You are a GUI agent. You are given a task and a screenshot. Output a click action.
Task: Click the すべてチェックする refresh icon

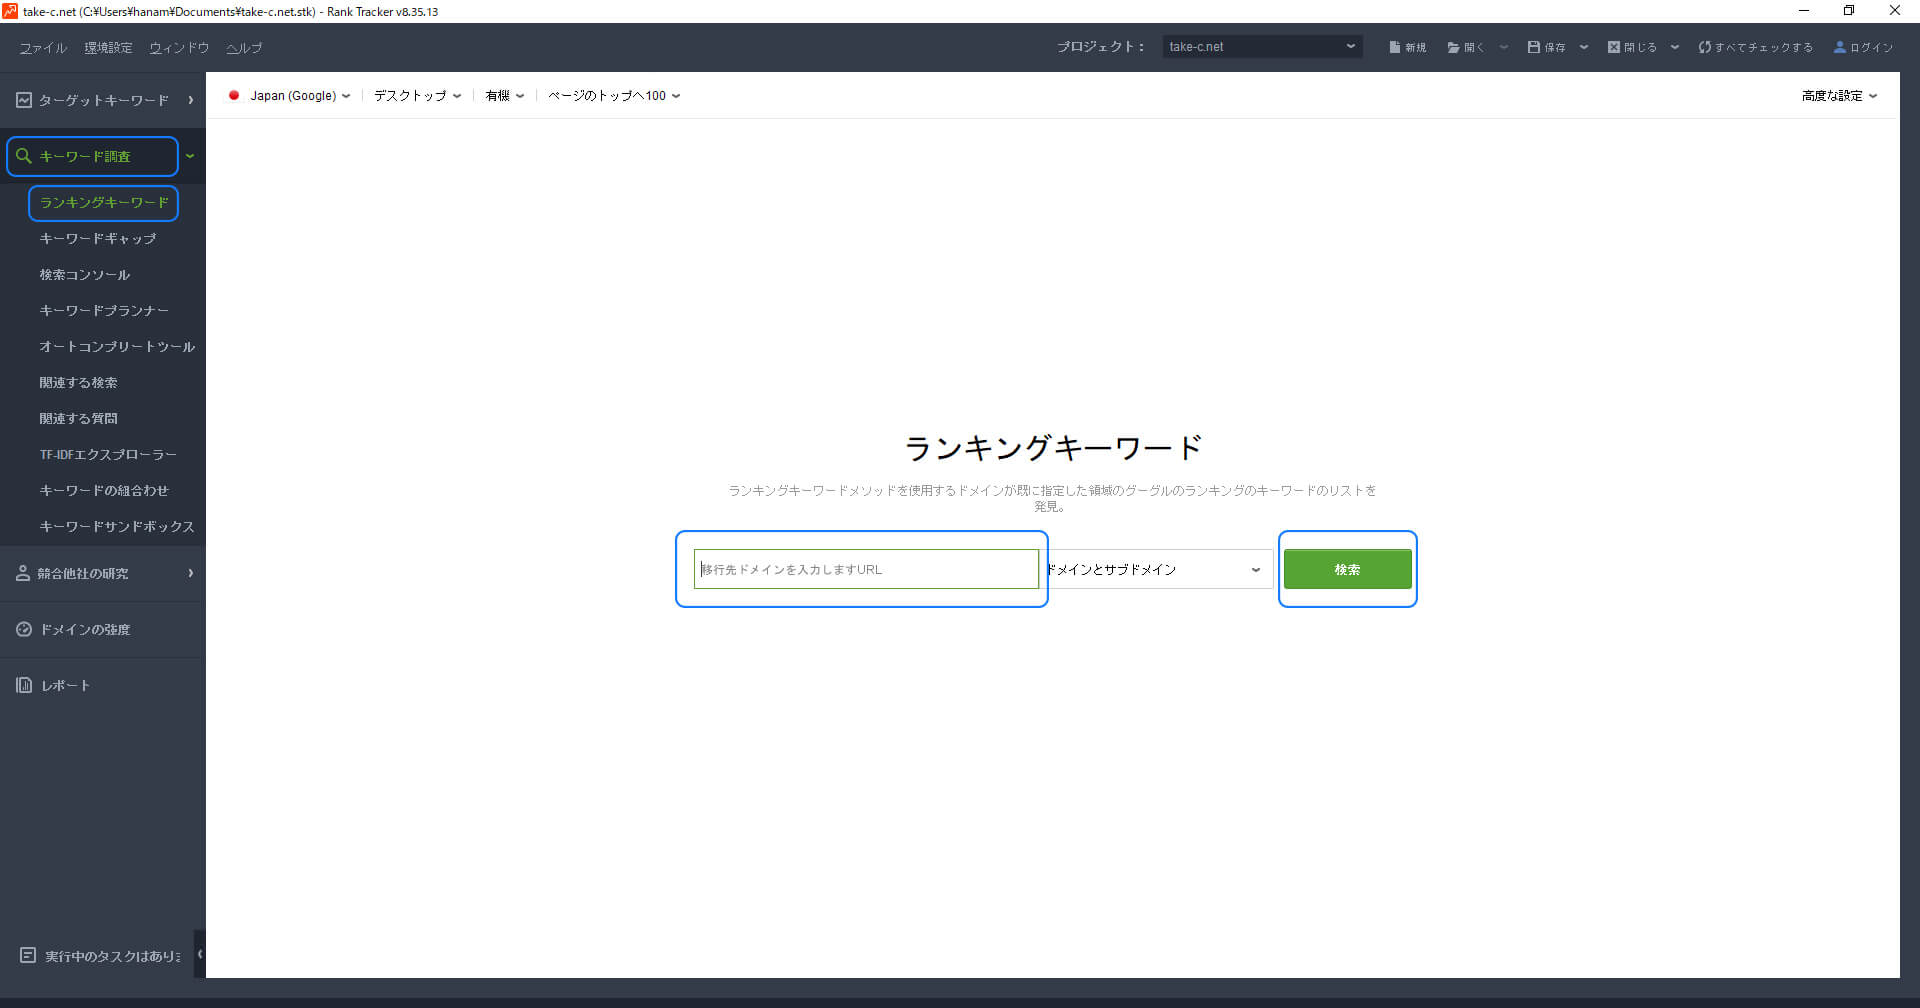[1704, 47]
